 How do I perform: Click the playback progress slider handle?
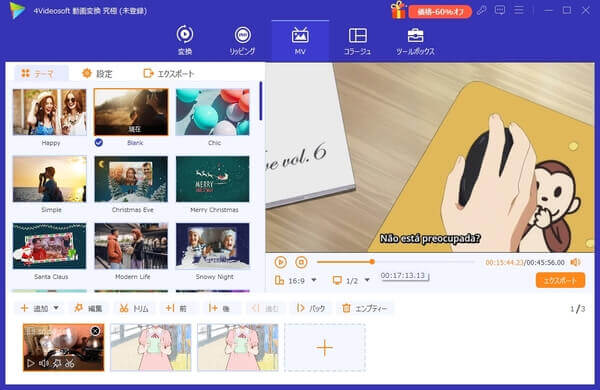pos(372,262)
